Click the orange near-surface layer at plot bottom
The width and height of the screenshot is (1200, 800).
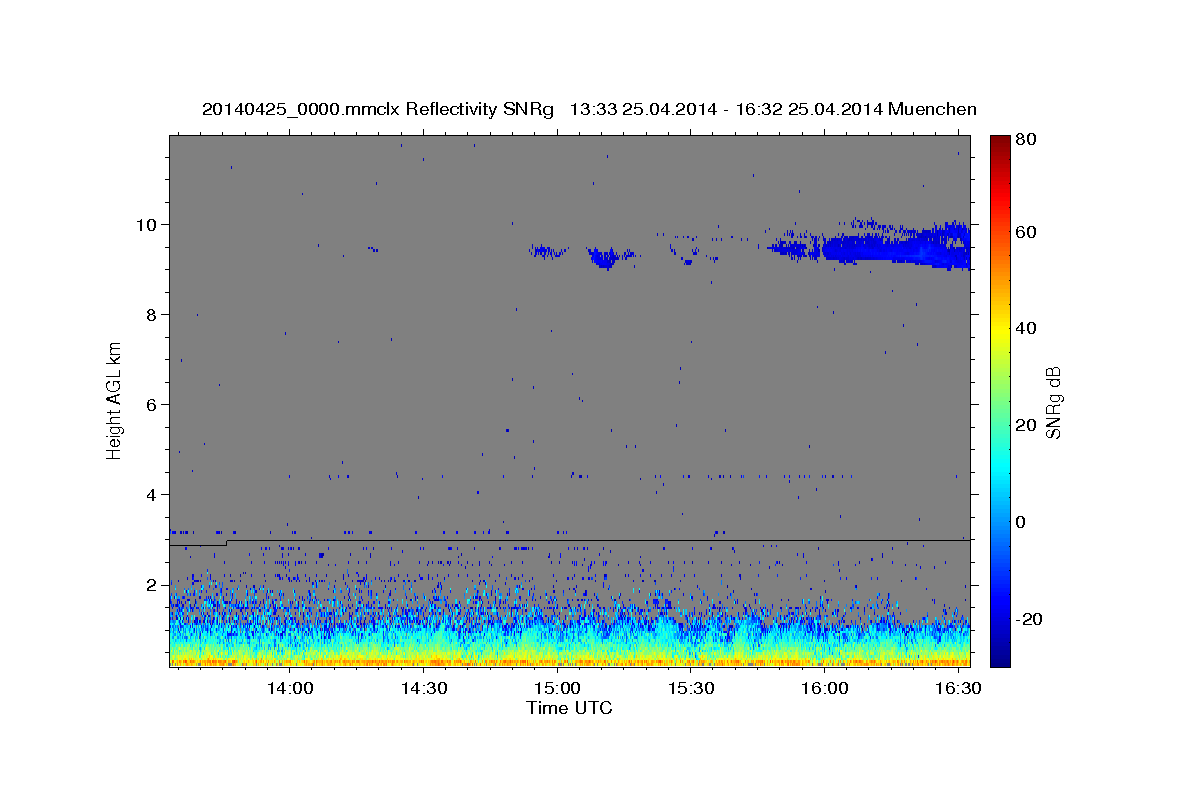[569, 661]
